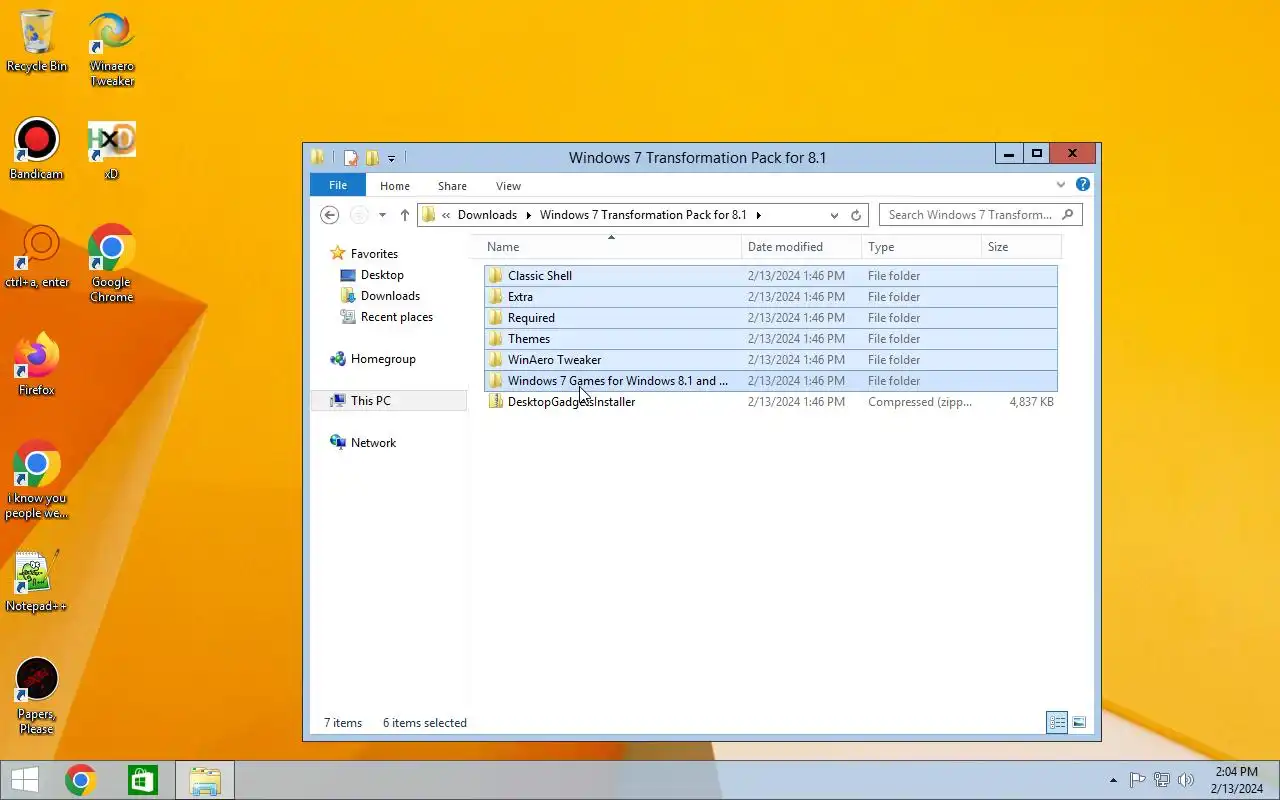The width and height of the screenshot is (1280, 800).
Task: Open Action Center flag icon
Action: click(1137, 780)
